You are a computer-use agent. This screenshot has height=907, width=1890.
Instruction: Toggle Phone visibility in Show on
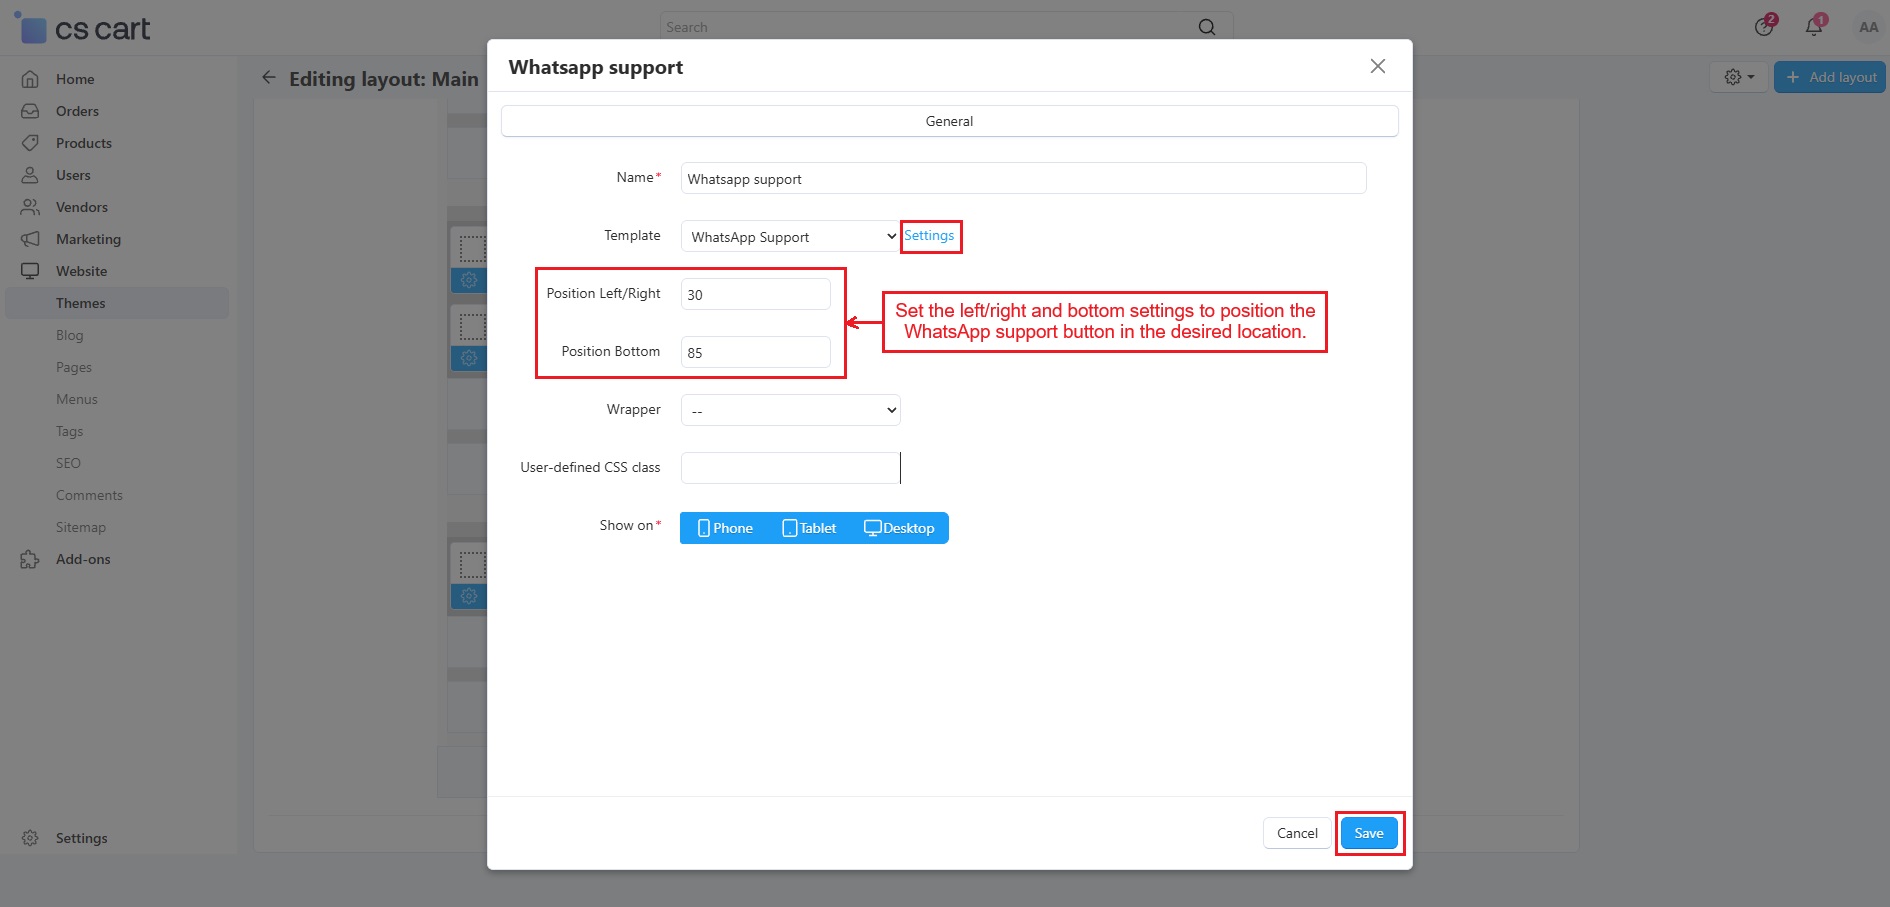[725, 528]
